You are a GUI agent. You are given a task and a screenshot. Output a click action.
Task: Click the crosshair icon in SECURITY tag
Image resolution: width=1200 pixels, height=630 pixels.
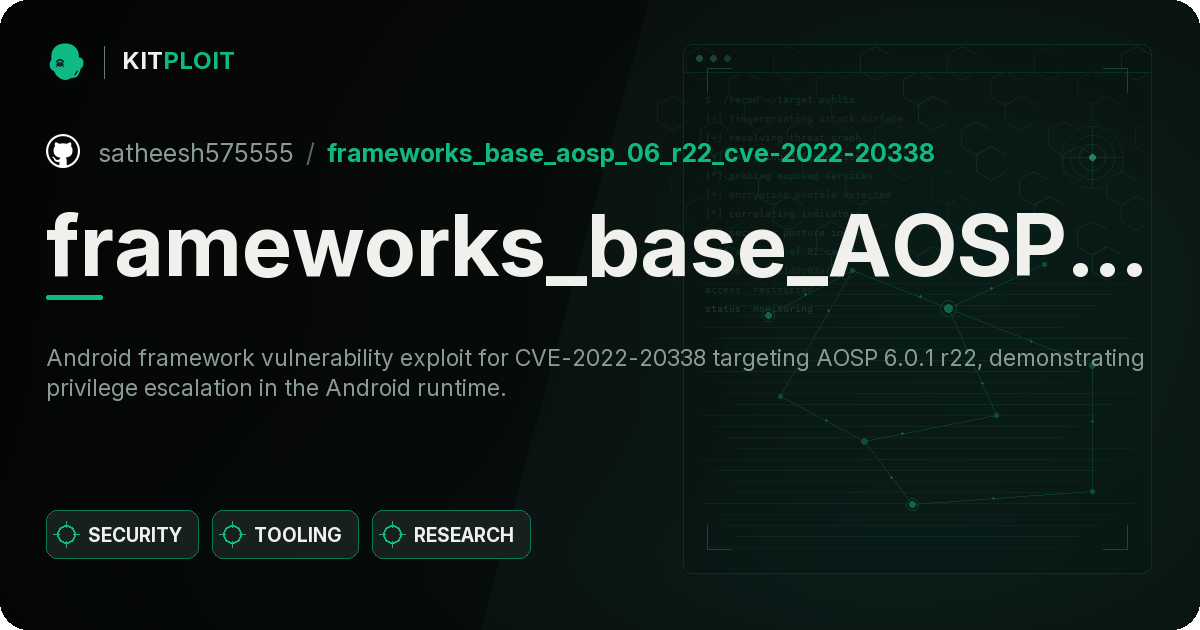tap(67, 535)
